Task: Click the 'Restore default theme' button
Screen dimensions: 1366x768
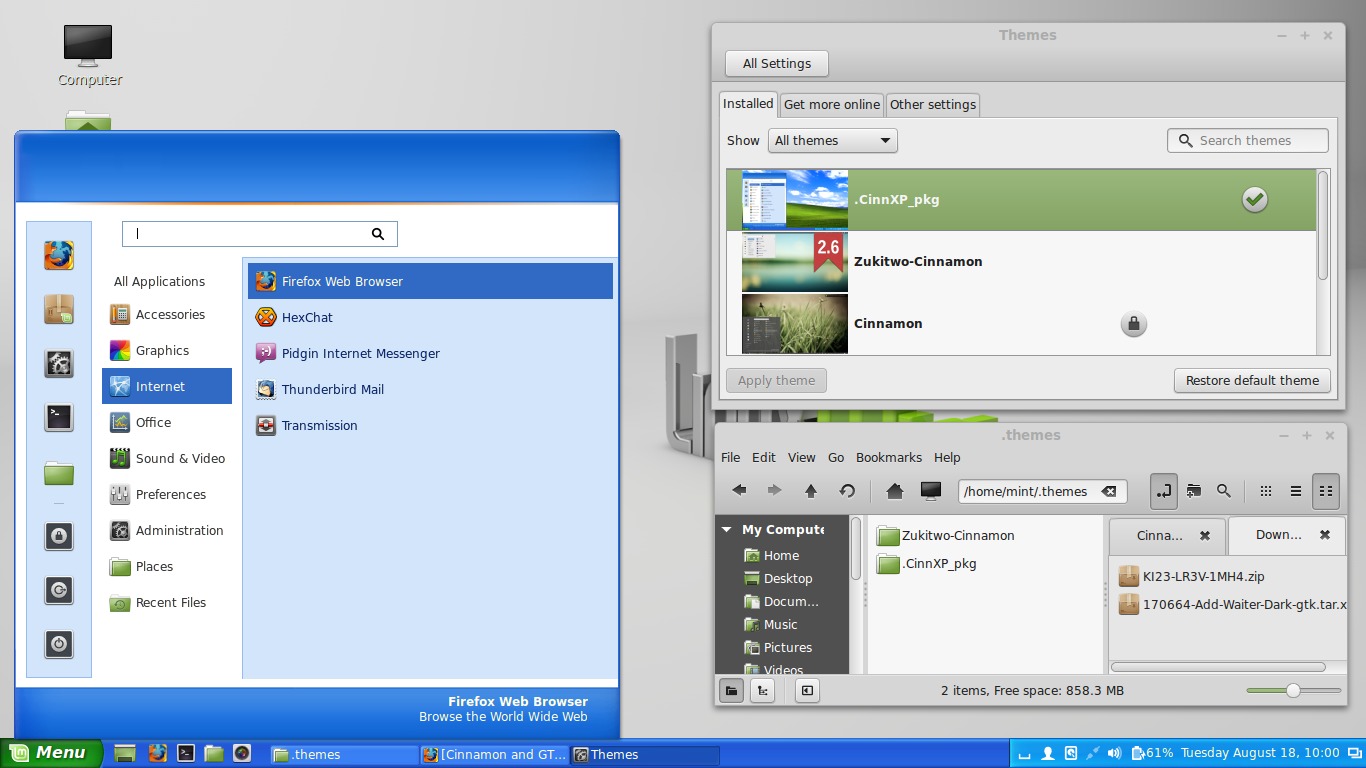Action: [x=1252, y=380]
